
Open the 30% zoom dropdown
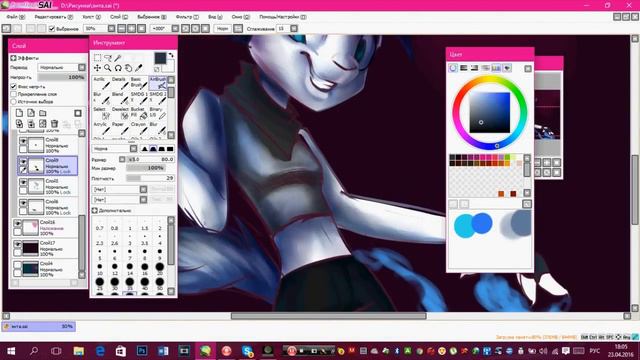pyautogui.click(x=111, y=29)
